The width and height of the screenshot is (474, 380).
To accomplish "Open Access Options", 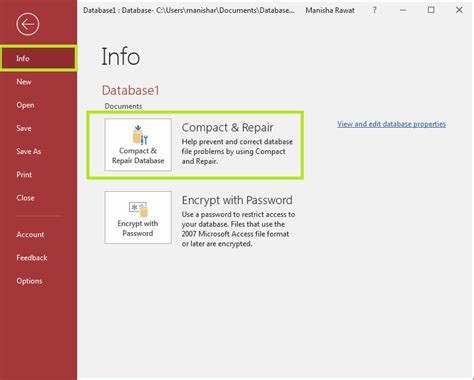I will click(29, 281).
